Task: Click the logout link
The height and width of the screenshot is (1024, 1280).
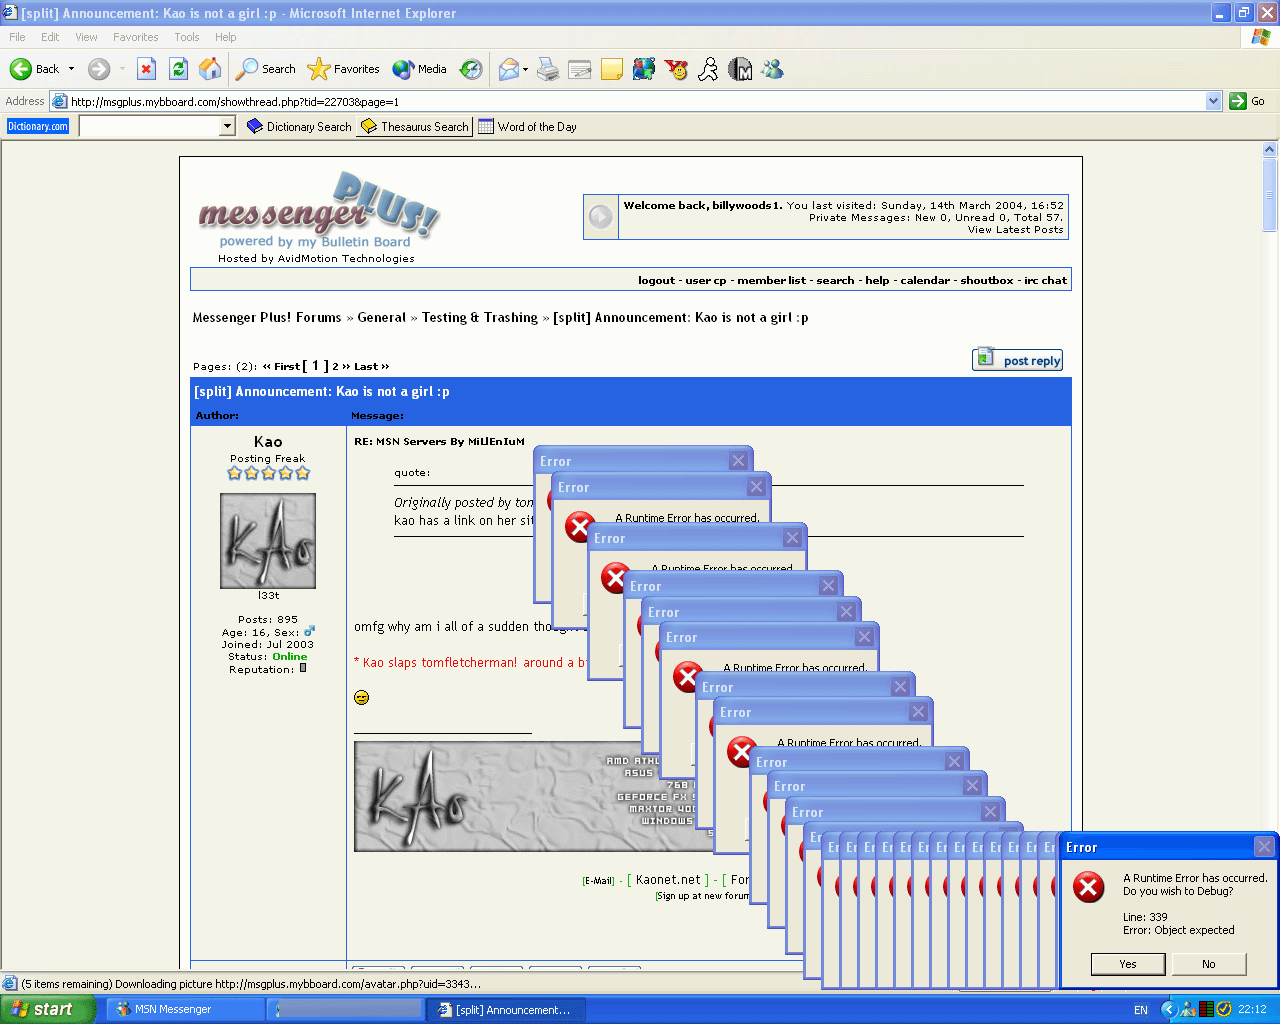Action: pyautogui.click(x=657, y=281)
